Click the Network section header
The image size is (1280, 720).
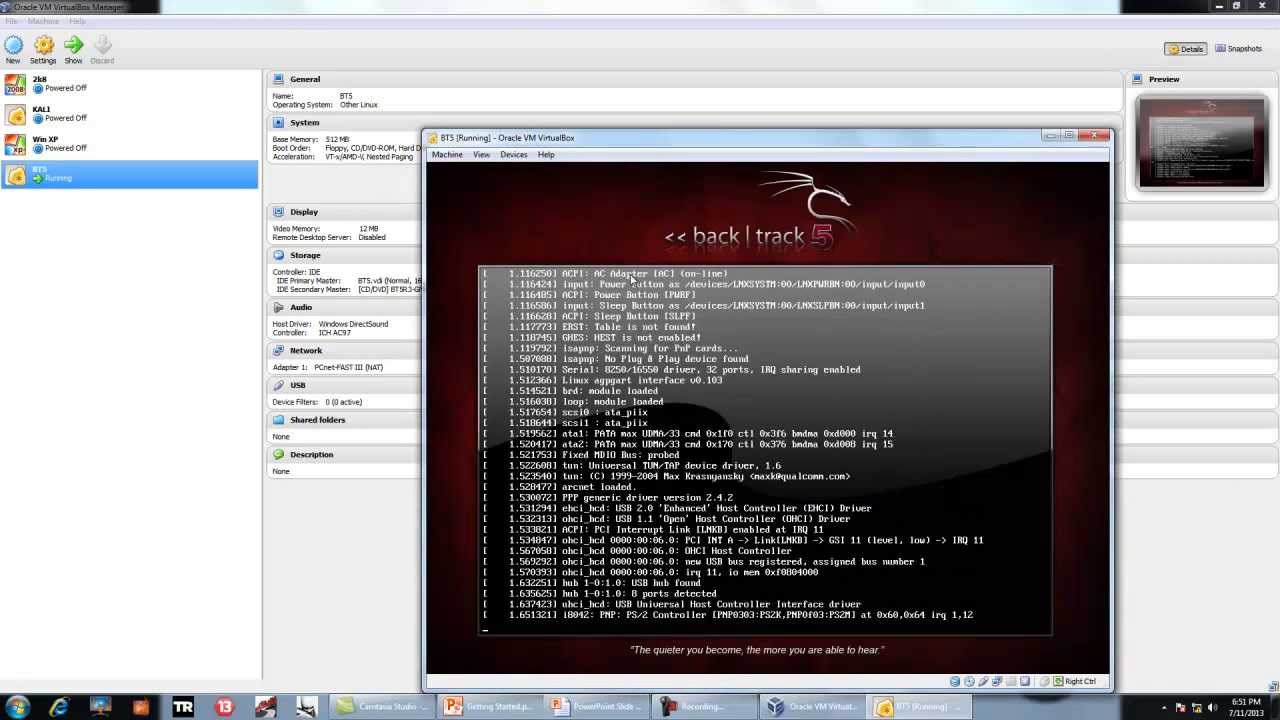pyautogui.click(x=306, y=350)
